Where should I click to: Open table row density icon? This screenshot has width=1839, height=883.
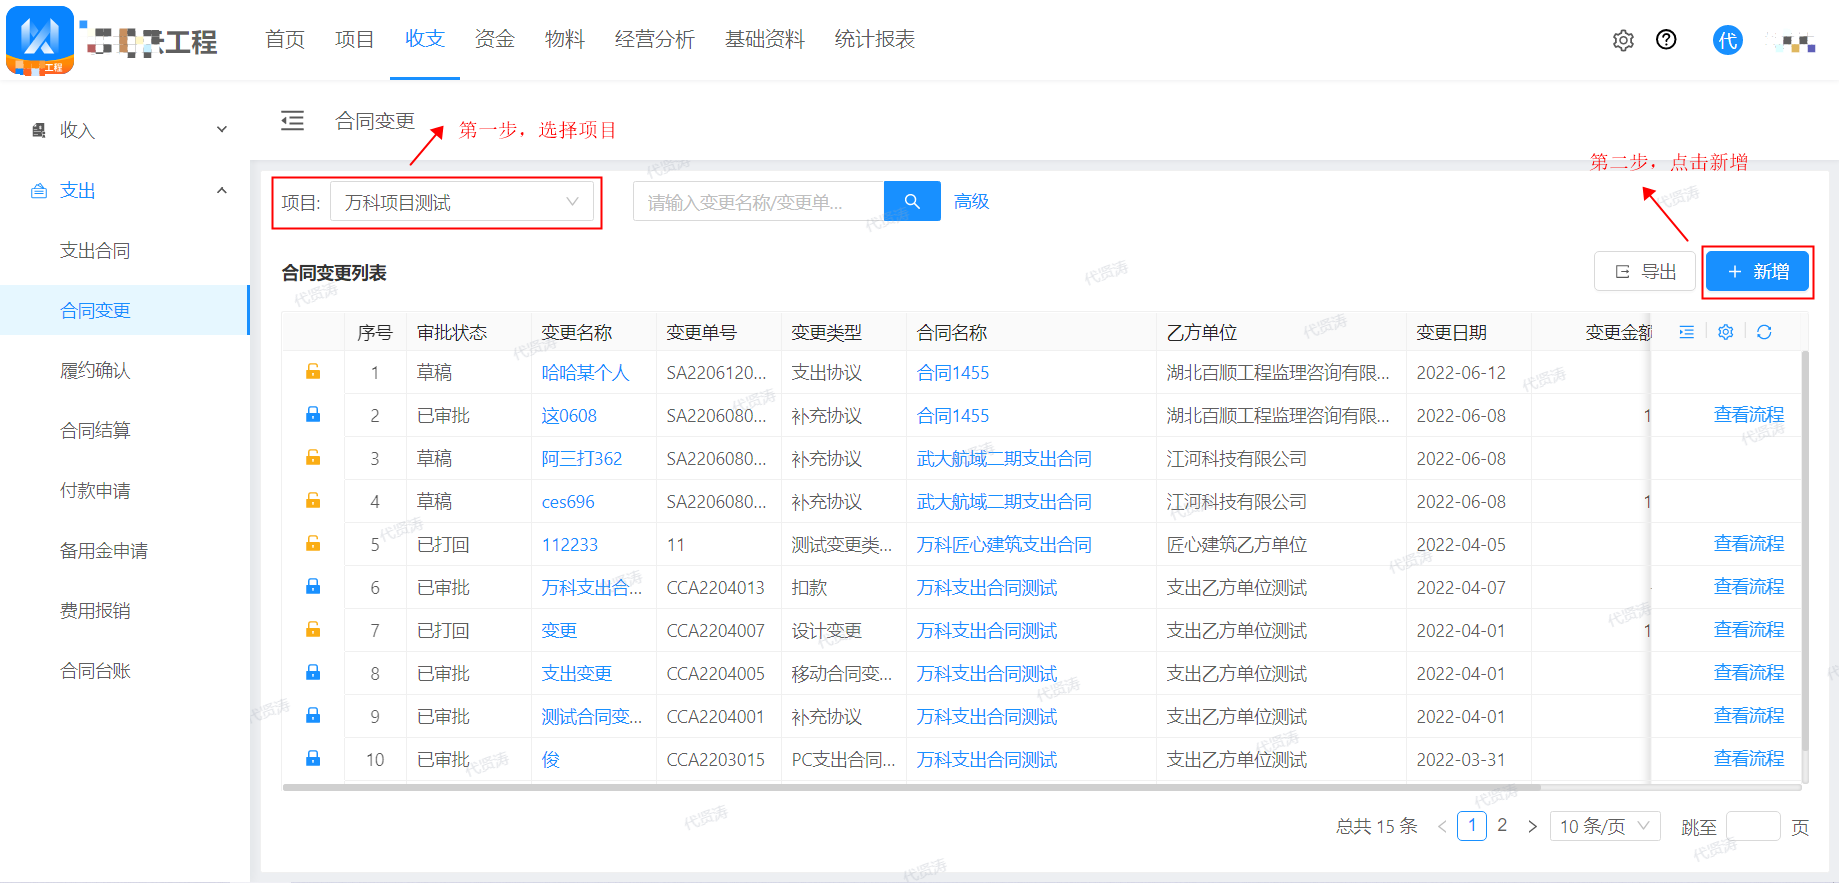[1686, 332]
